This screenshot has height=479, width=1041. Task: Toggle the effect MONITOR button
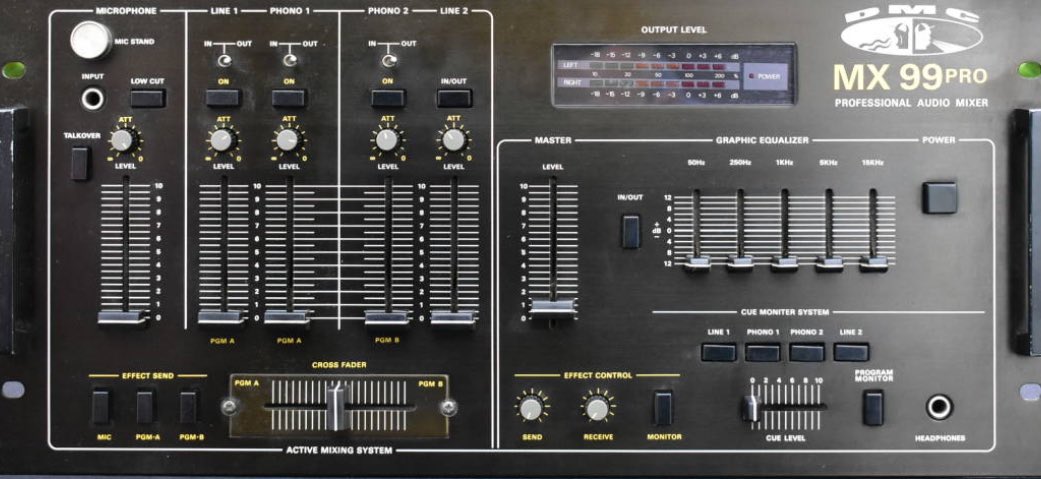[663, 407]
